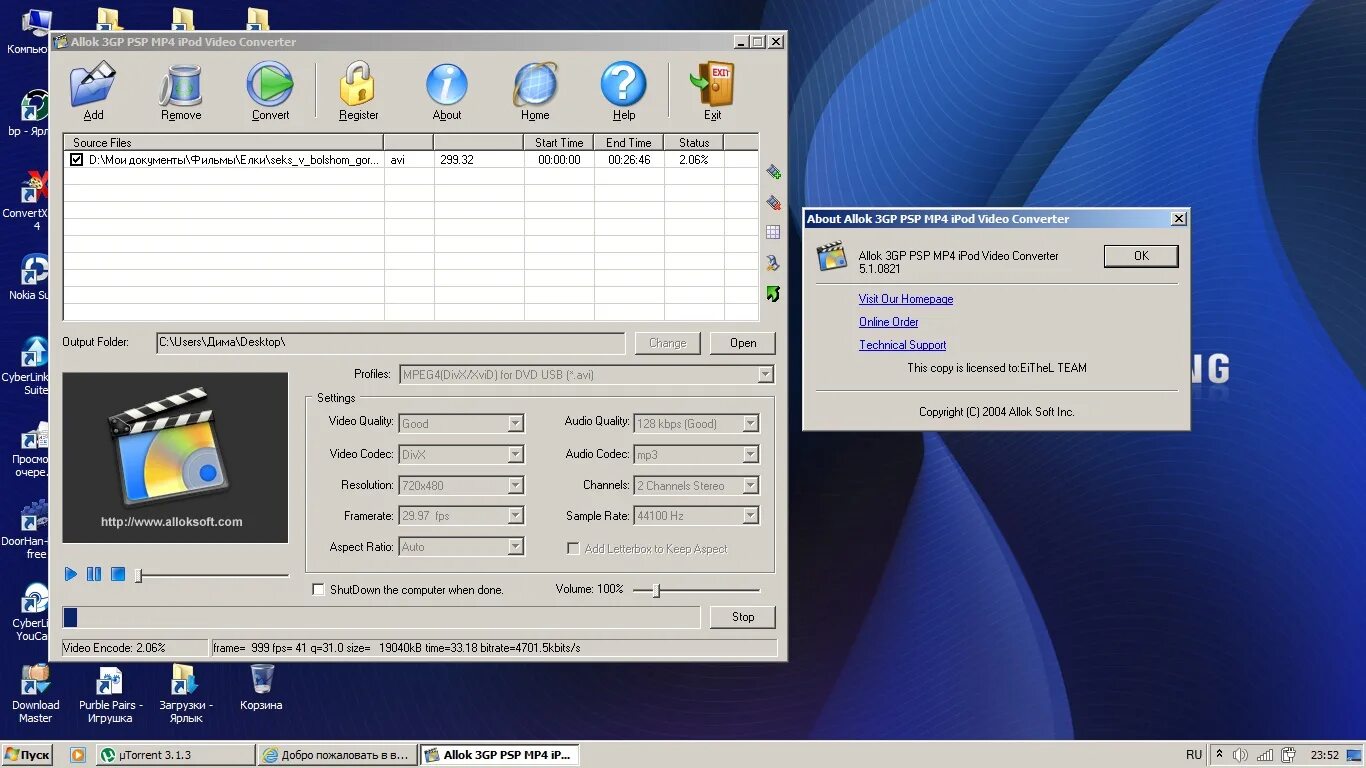Open Download Master desktop shortcut
Viewport: 1366px width, 768px height.
35,694
